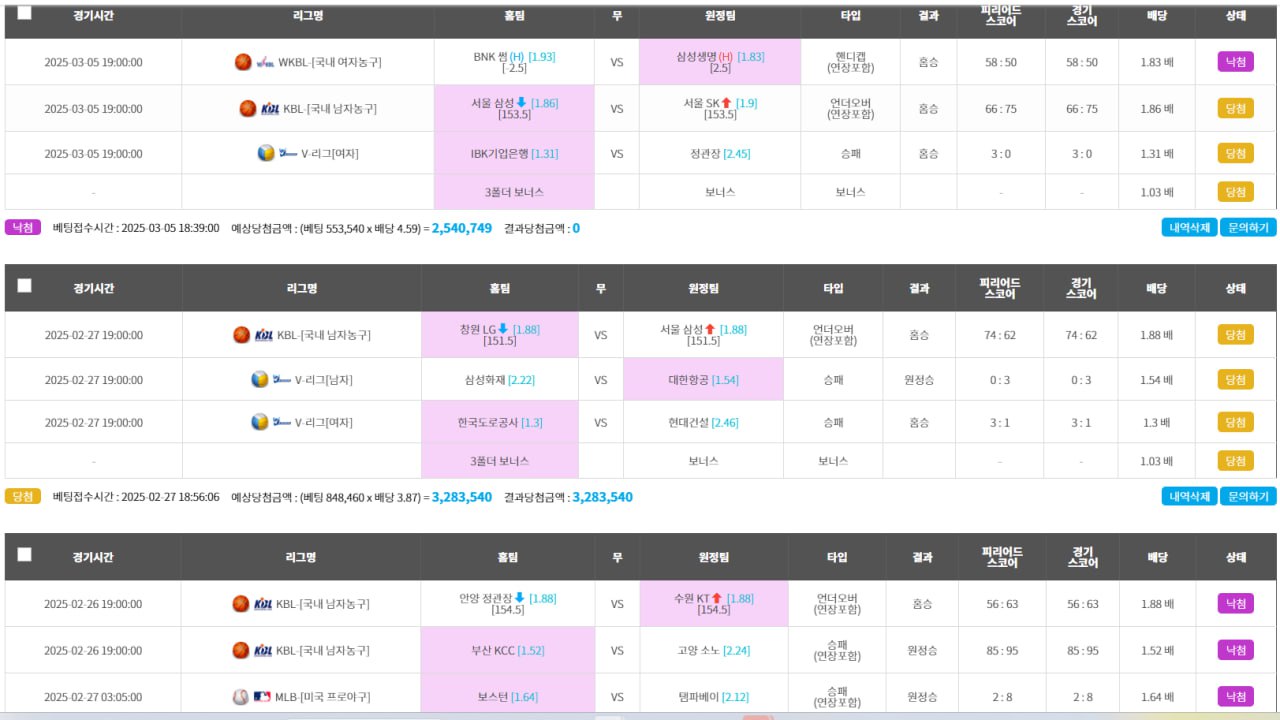Click the yellow 당첨 badge in IBK기업은행 row
1280x720 pixels.
(x=1235, y=153)
